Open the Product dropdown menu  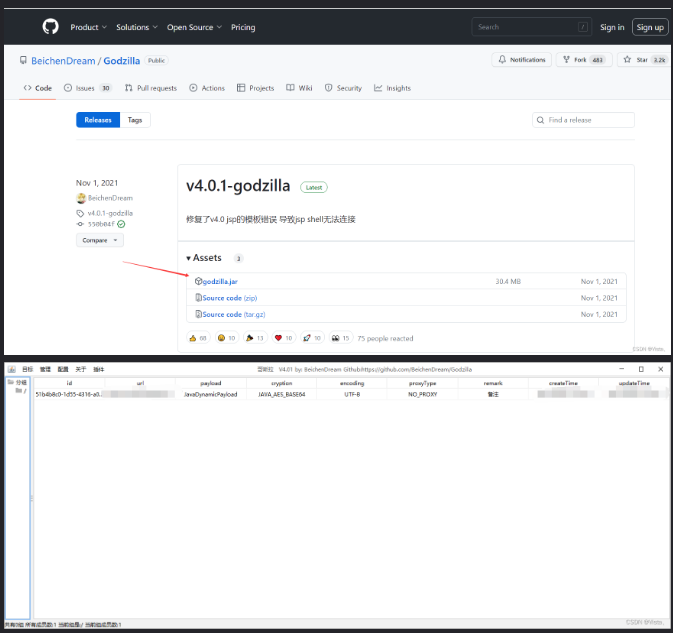[x=88, y=27]
